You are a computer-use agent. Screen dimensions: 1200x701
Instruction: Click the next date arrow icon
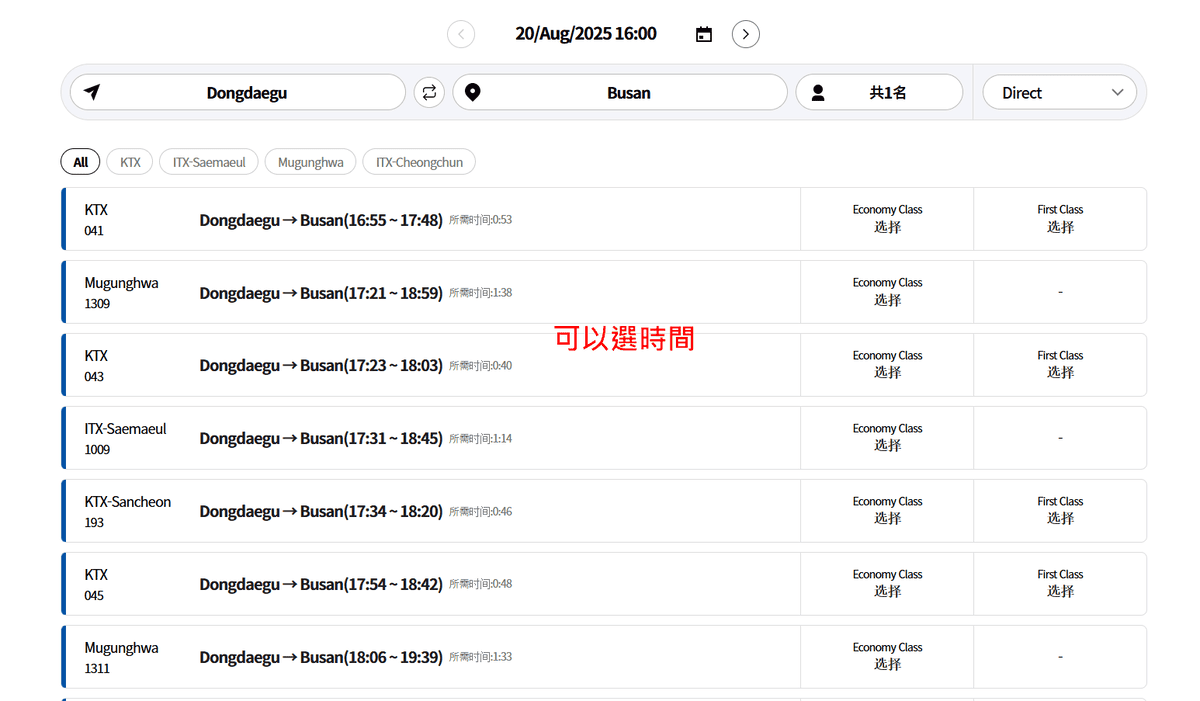coord(745,34)
